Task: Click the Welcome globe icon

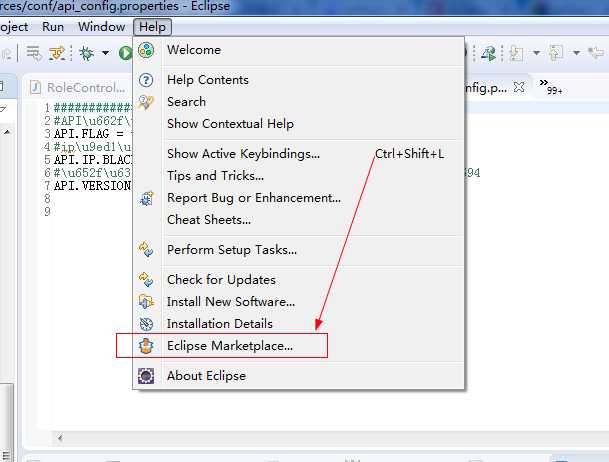Action: [146, 50]
